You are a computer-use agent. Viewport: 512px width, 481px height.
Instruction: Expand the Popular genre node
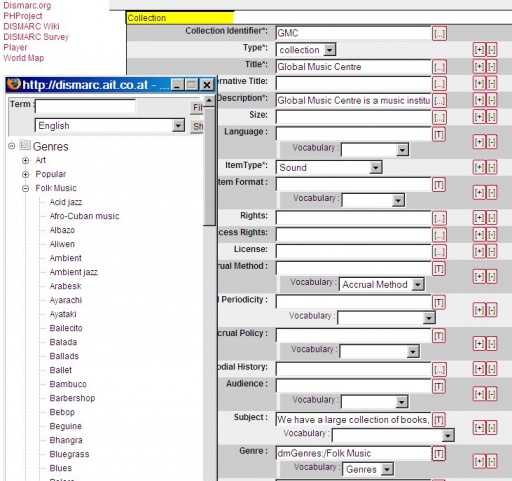click(x=25, y=174)
